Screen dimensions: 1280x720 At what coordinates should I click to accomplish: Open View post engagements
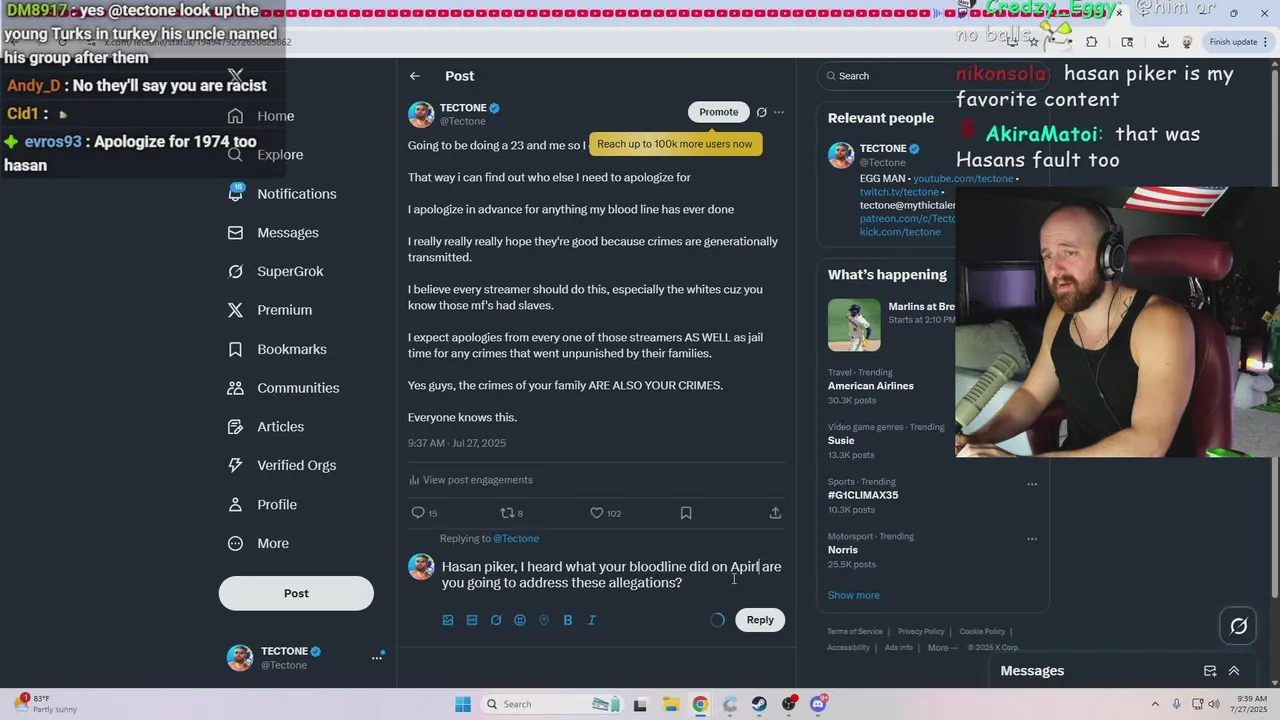471,480
